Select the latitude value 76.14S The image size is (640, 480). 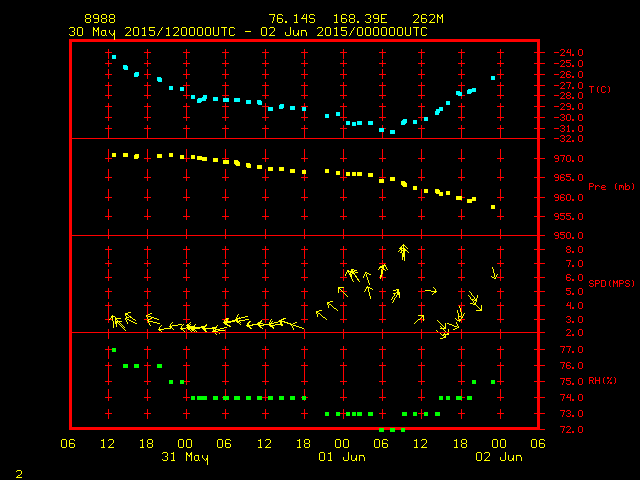[292, 19]
